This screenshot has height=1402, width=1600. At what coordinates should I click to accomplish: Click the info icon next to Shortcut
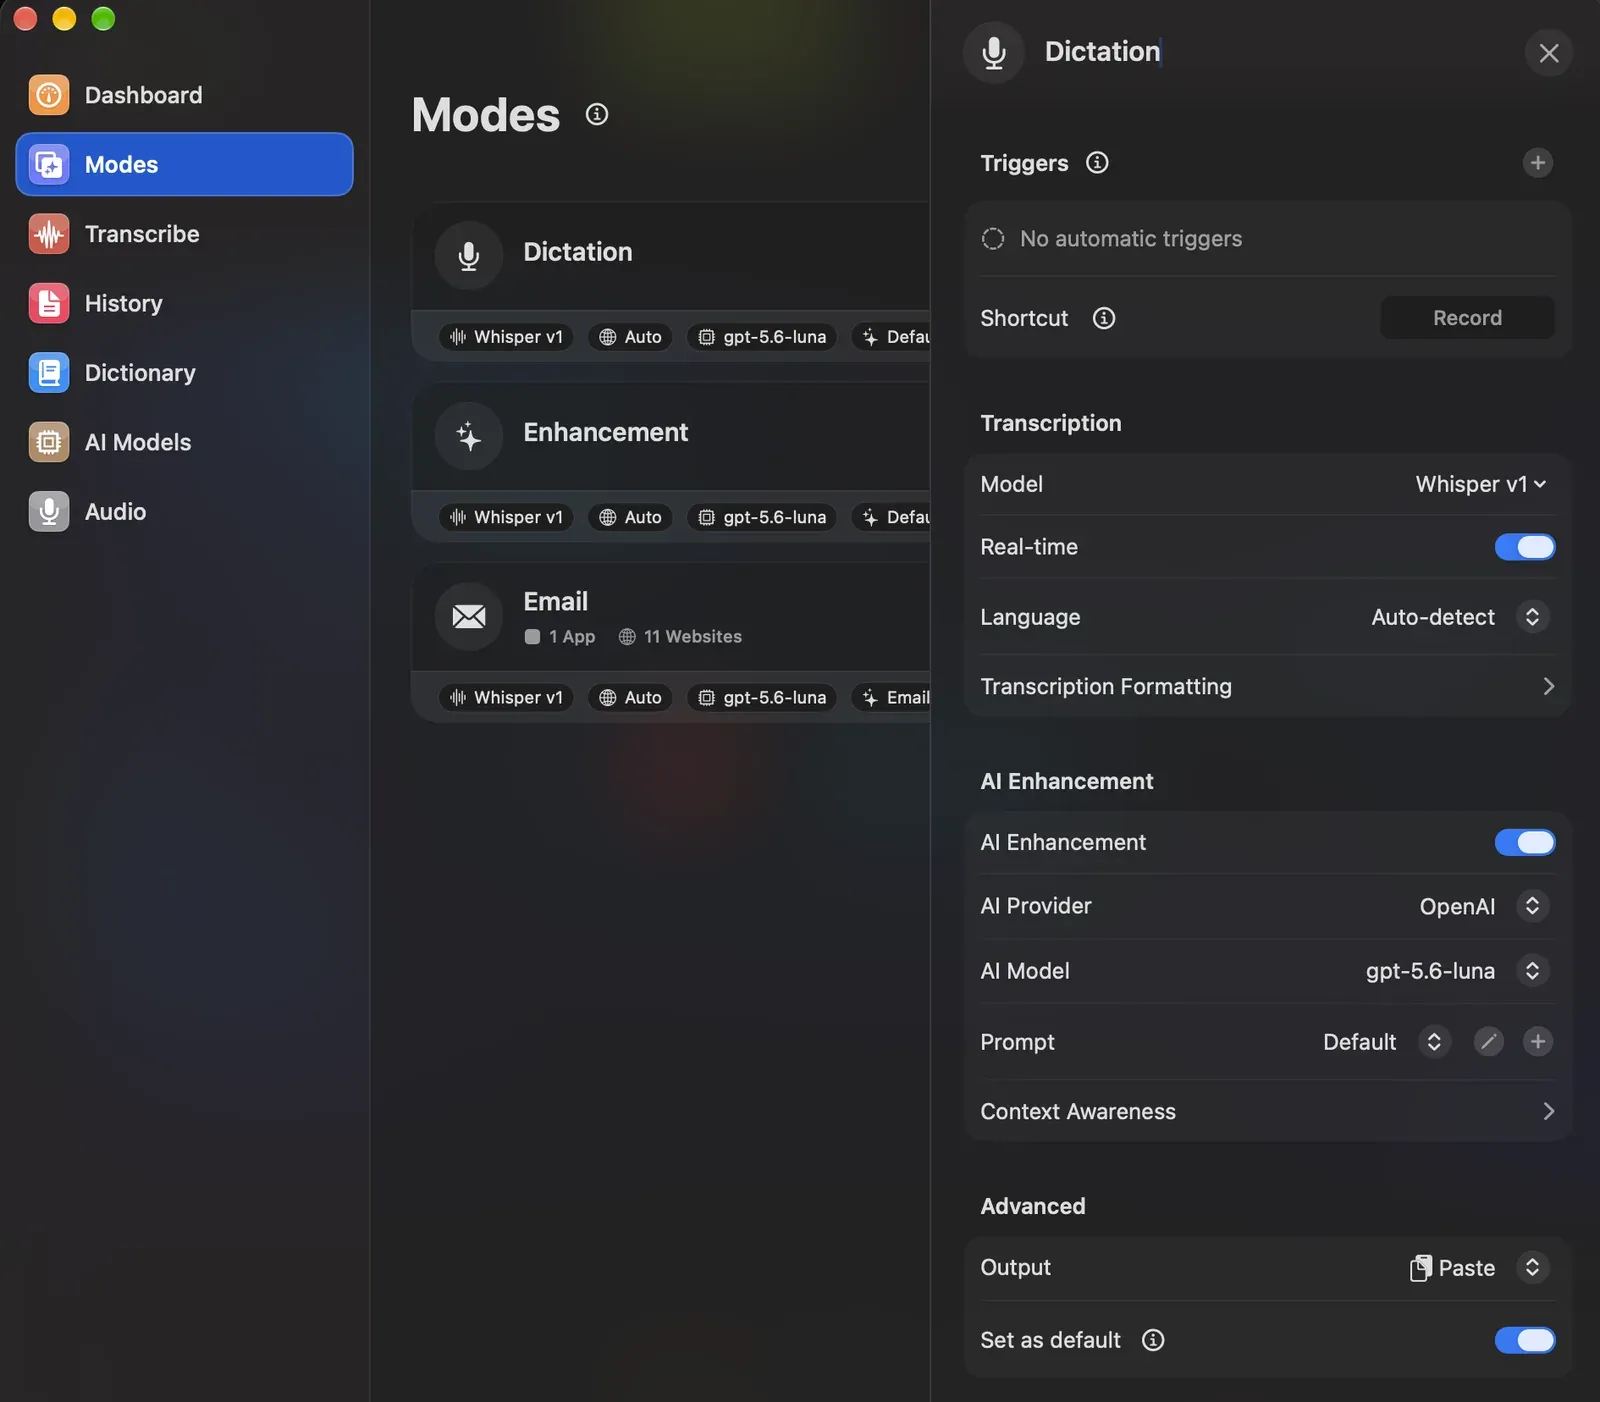1104,318
